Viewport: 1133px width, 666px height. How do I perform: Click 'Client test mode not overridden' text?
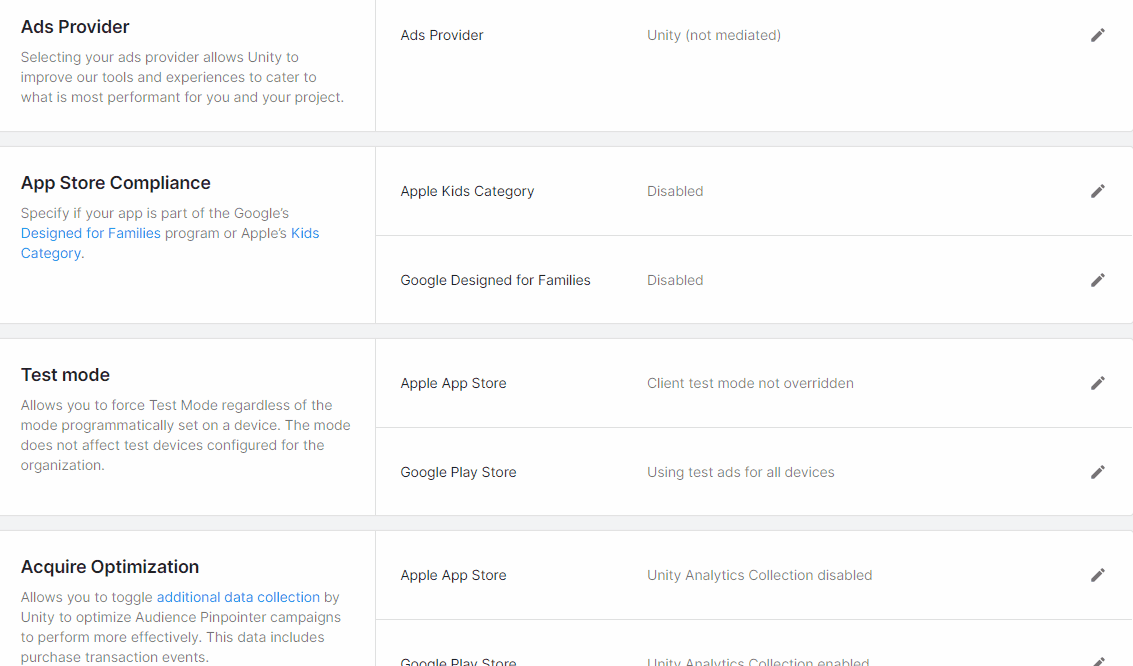click(750, 383)
